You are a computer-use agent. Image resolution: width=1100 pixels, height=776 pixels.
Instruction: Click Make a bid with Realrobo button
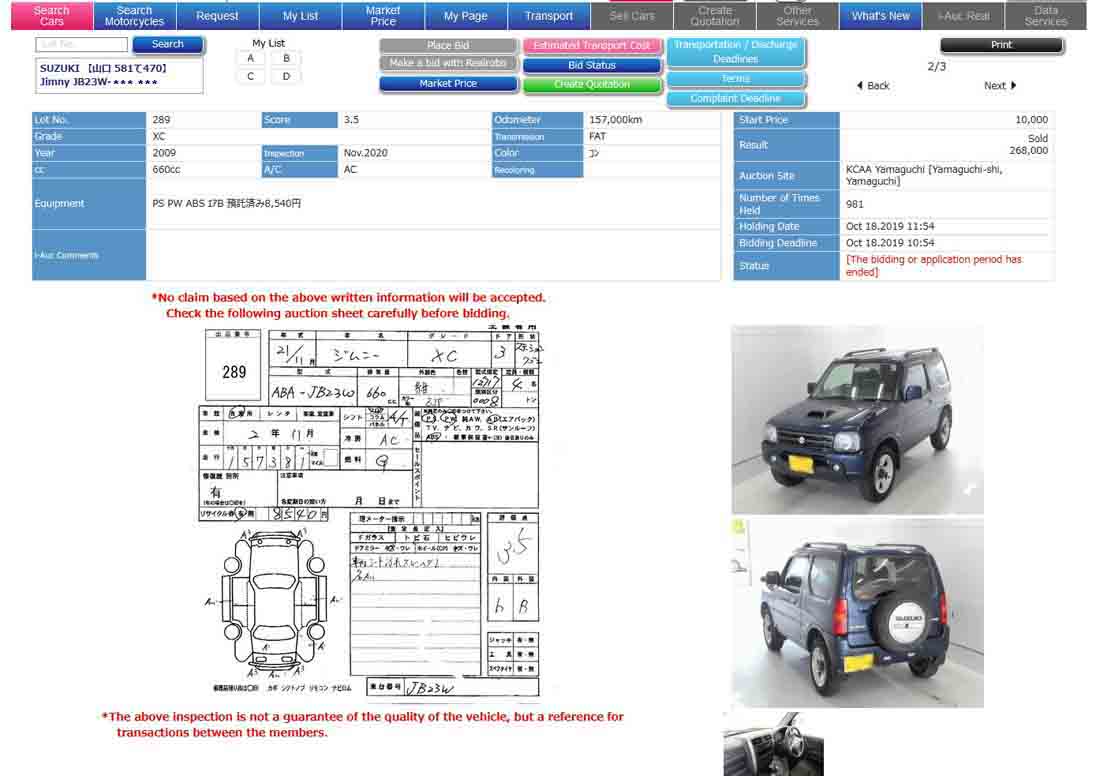pos(448,63)
